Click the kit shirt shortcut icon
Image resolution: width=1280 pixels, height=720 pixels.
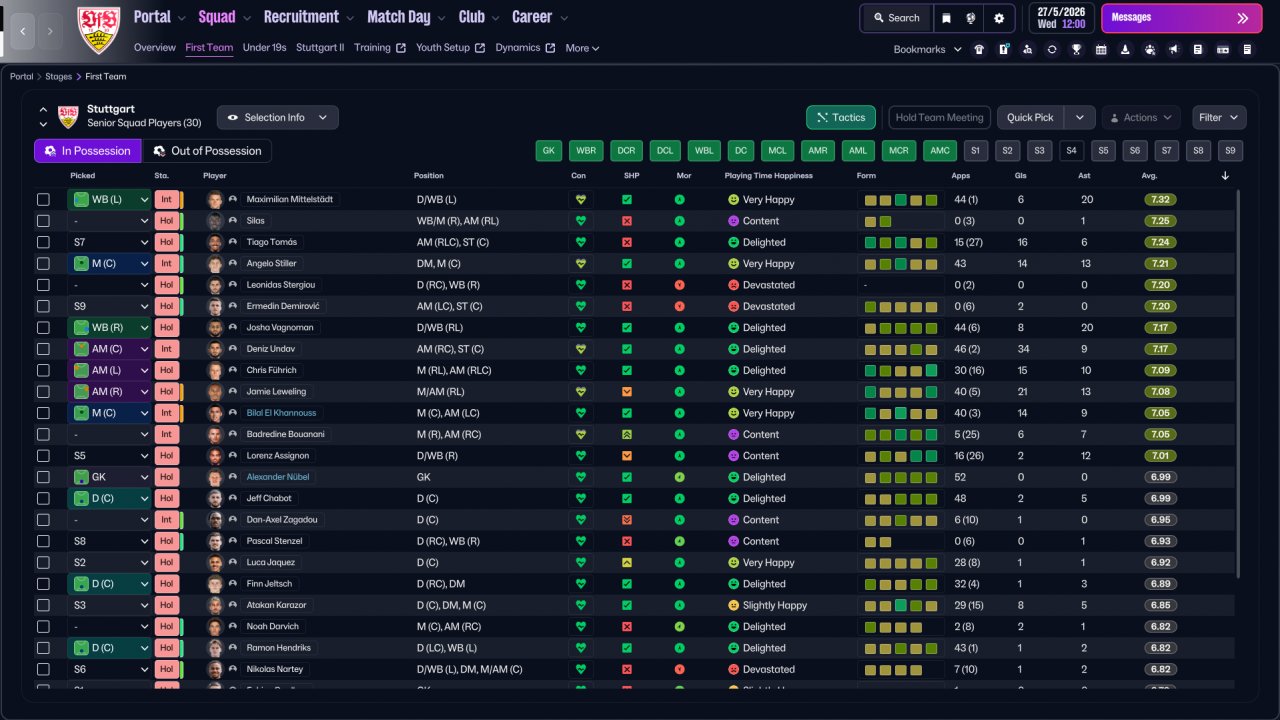(x=979, y=49)
